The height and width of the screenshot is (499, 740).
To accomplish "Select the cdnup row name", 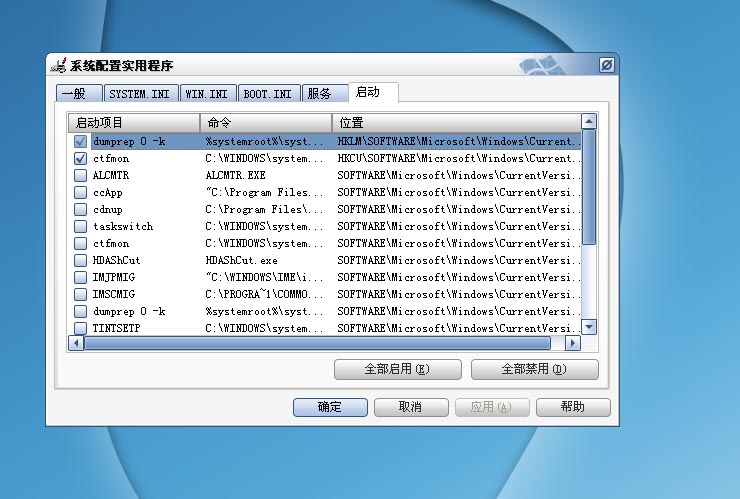I will click(108, 210).
